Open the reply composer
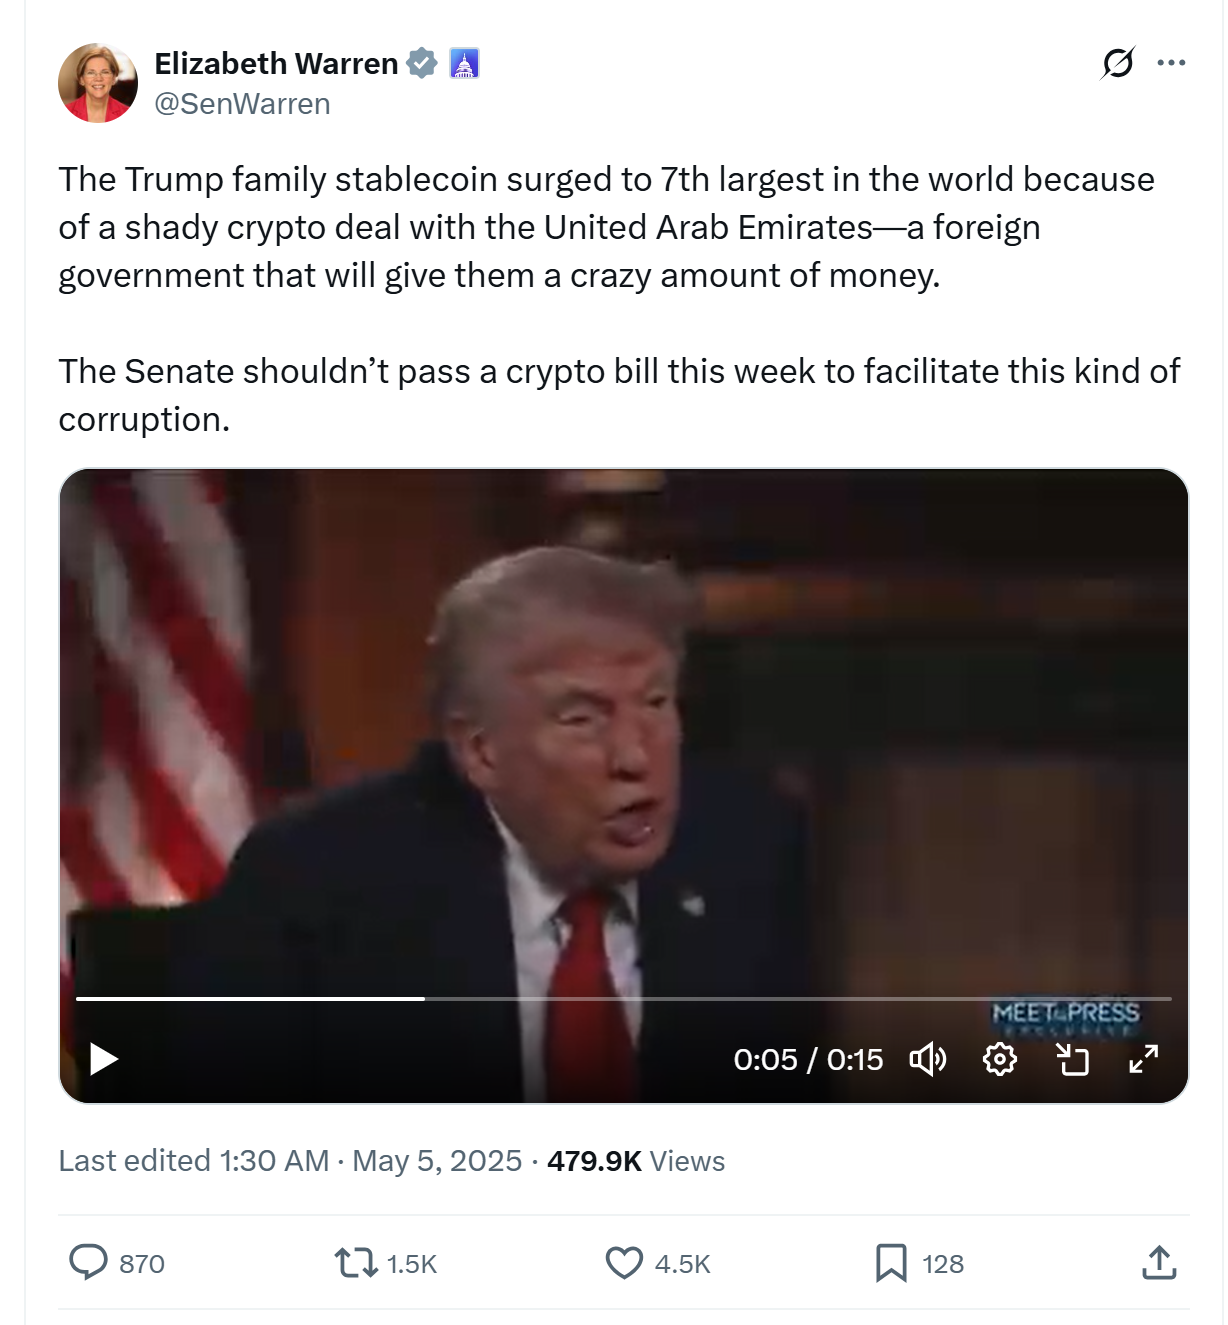Image resolution: width=1228 pixels, height=1325 pixels. point(91,1263)
